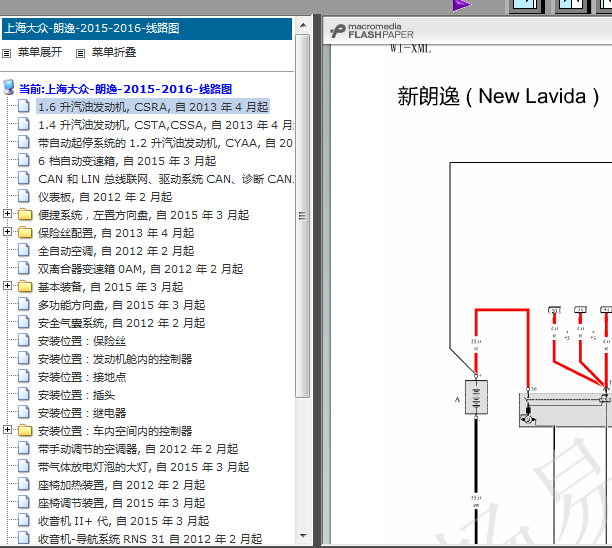
Task: Click page icon of 安装位置：继电器 row
Action: [24, 412]
